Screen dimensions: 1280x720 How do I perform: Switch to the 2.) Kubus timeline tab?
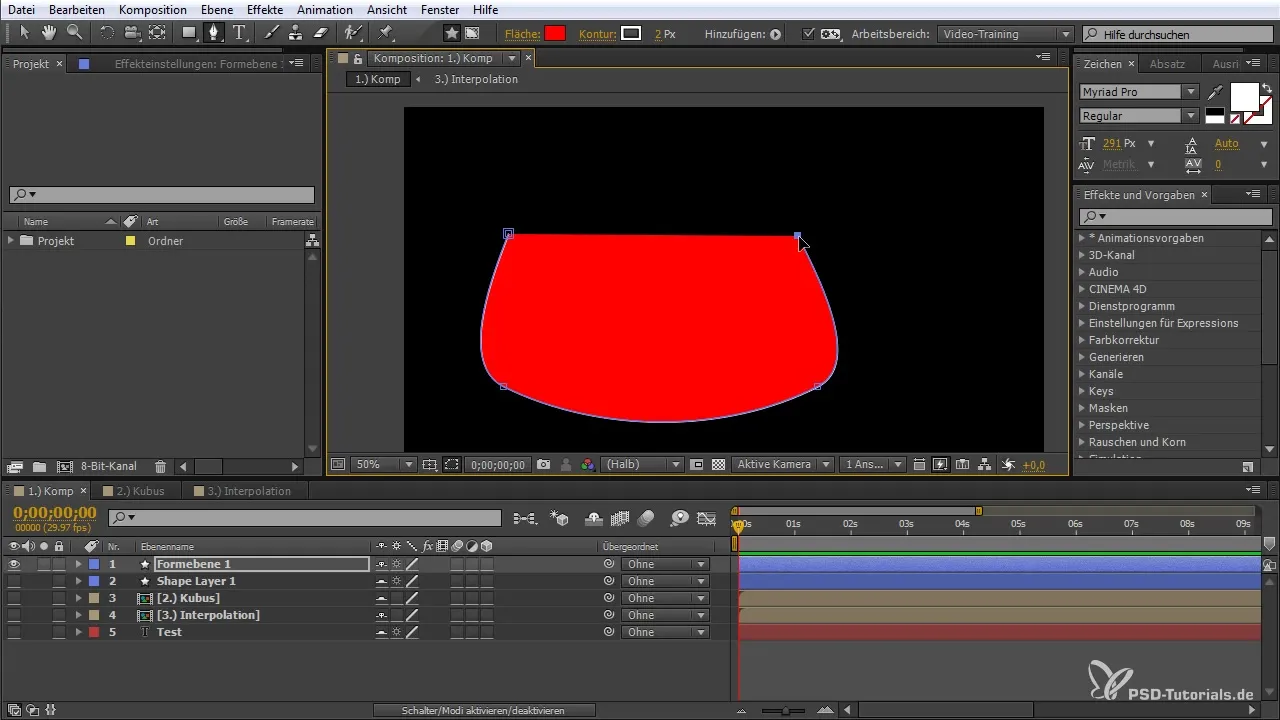point(140,491)
